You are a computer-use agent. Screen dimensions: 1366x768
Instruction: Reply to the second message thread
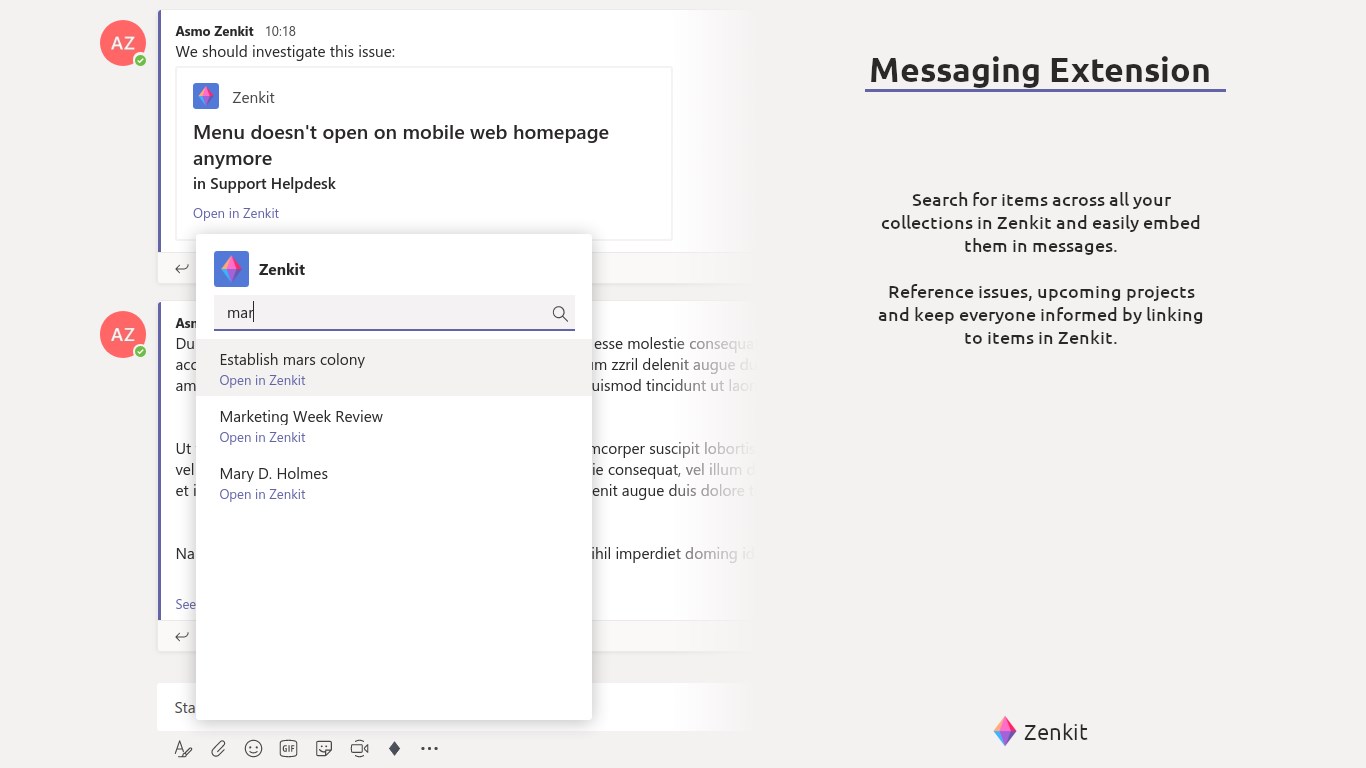point(182,636)
